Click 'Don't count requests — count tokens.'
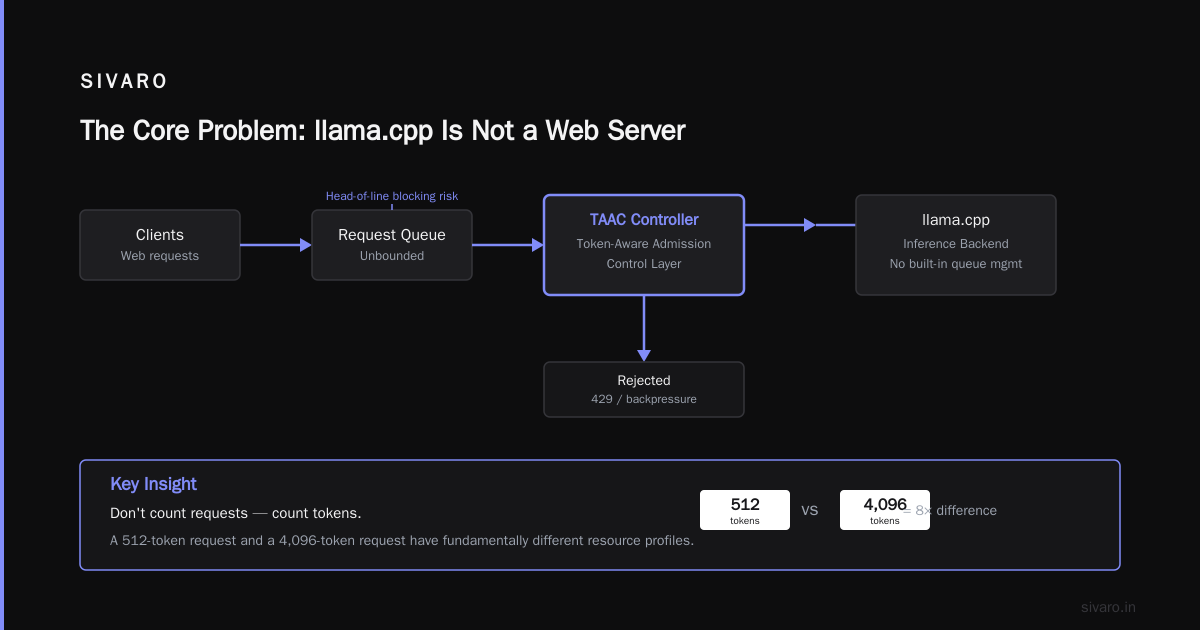1200x630 pixels. (236, 513)
